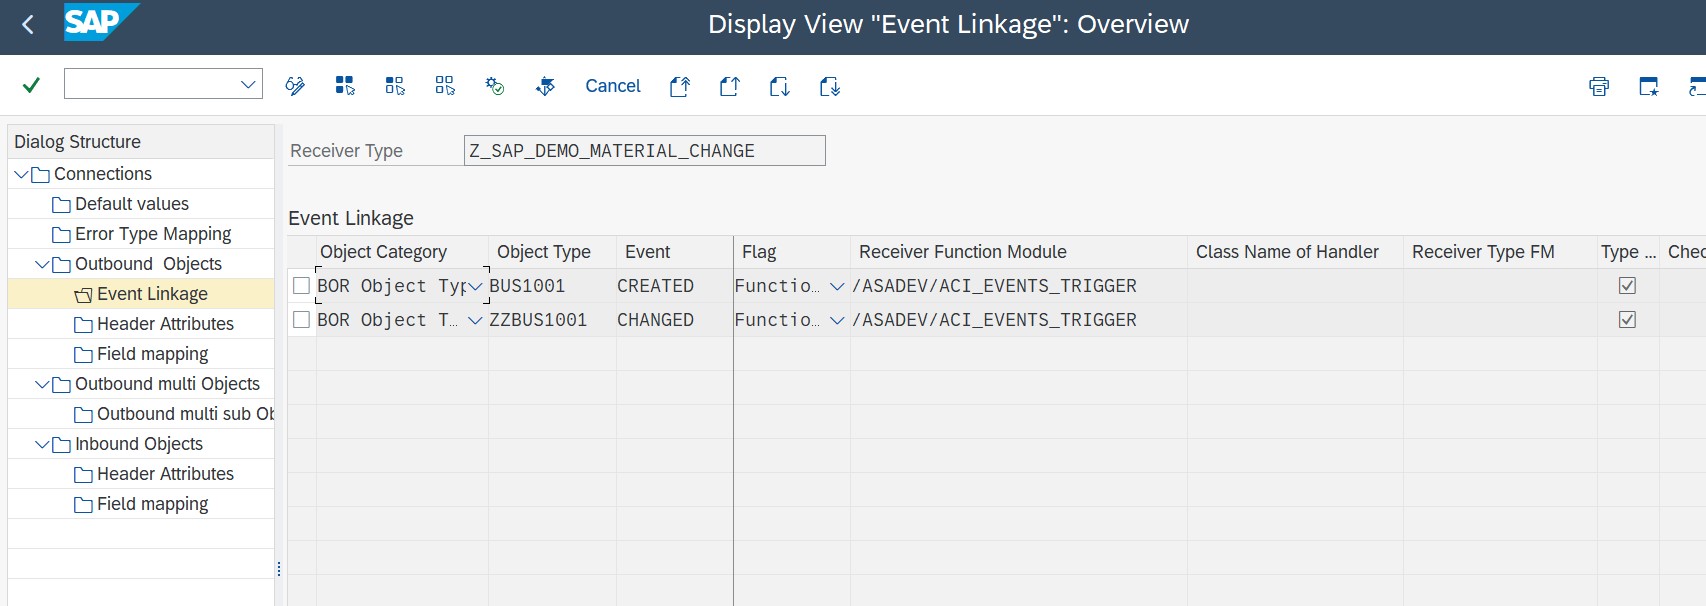Go to first page icon
The image size is (1706, 606).
coord(680,86)
